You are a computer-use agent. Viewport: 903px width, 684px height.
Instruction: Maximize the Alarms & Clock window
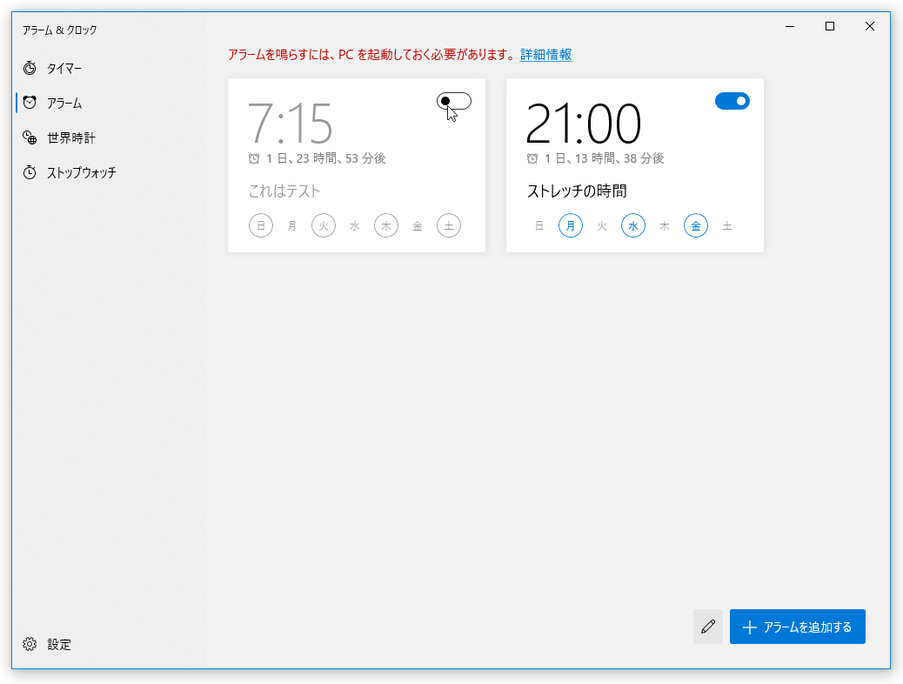[x=829, y=26]
